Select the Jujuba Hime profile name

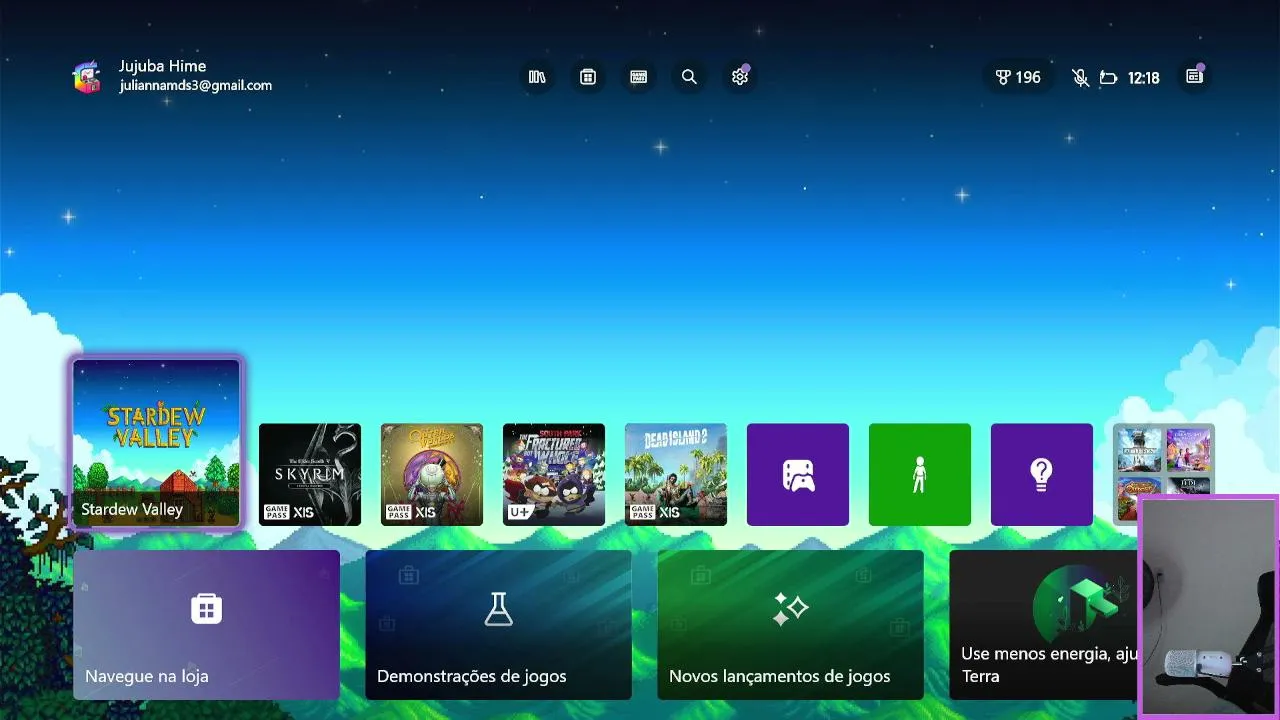(162, 66)
